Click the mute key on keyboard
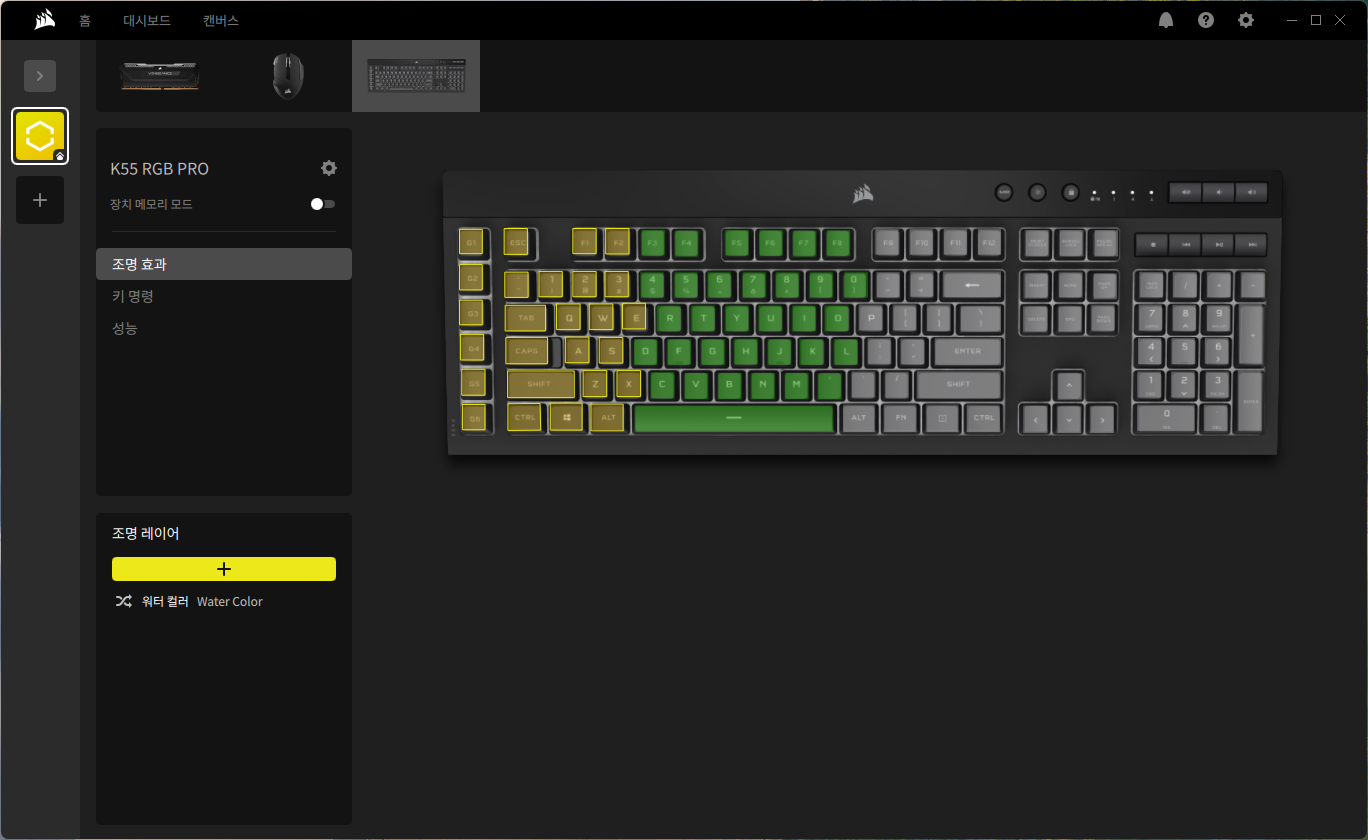This screenshot has height=840, width=1368. 1185,192
